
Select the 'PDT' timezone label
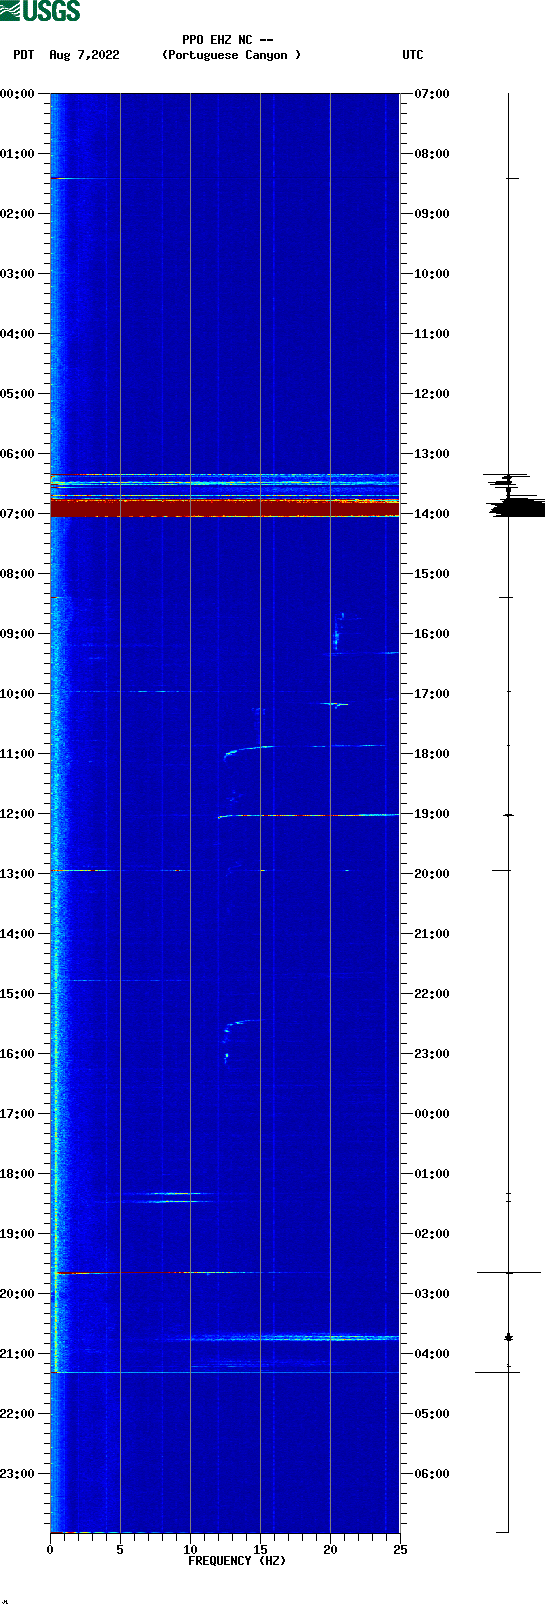tap(24, 55)
